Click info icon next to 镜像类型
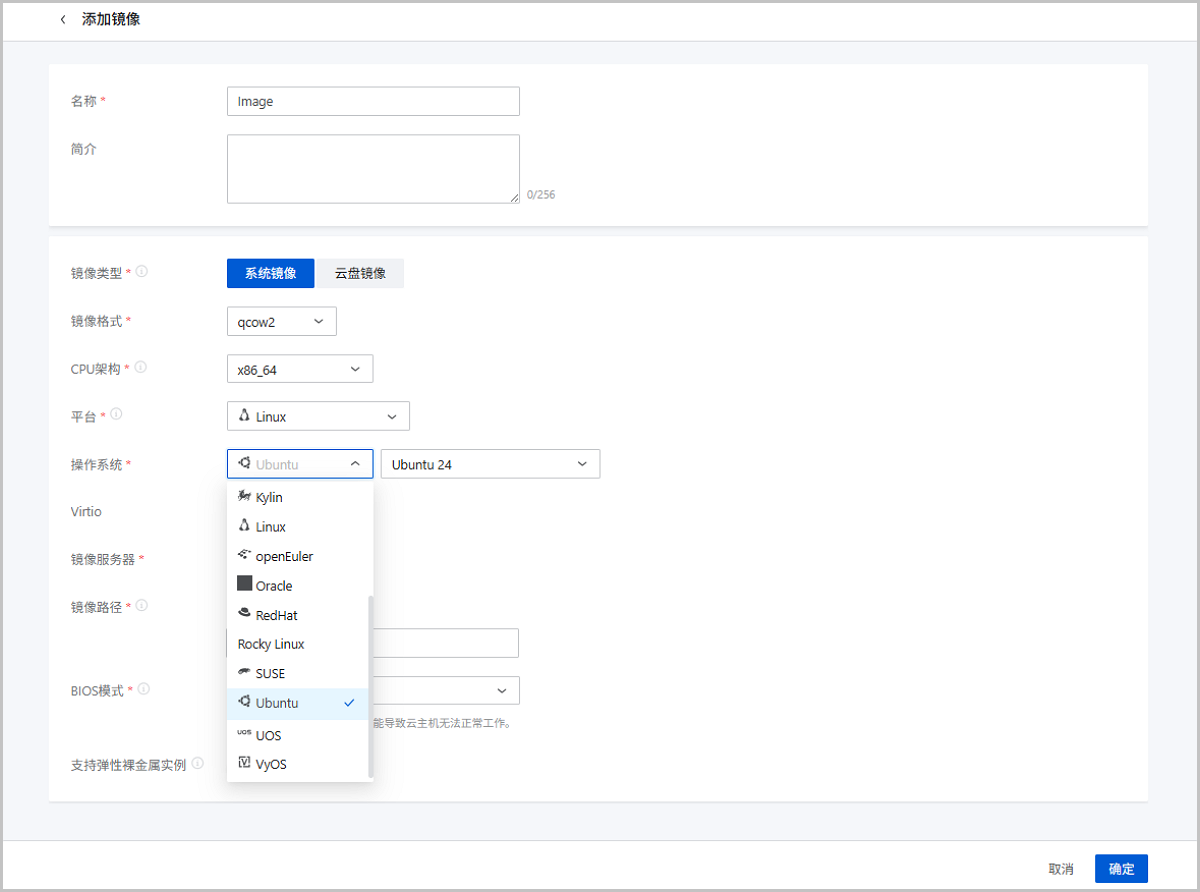The width and height of the screenshot is (1200, 892). 142,272
